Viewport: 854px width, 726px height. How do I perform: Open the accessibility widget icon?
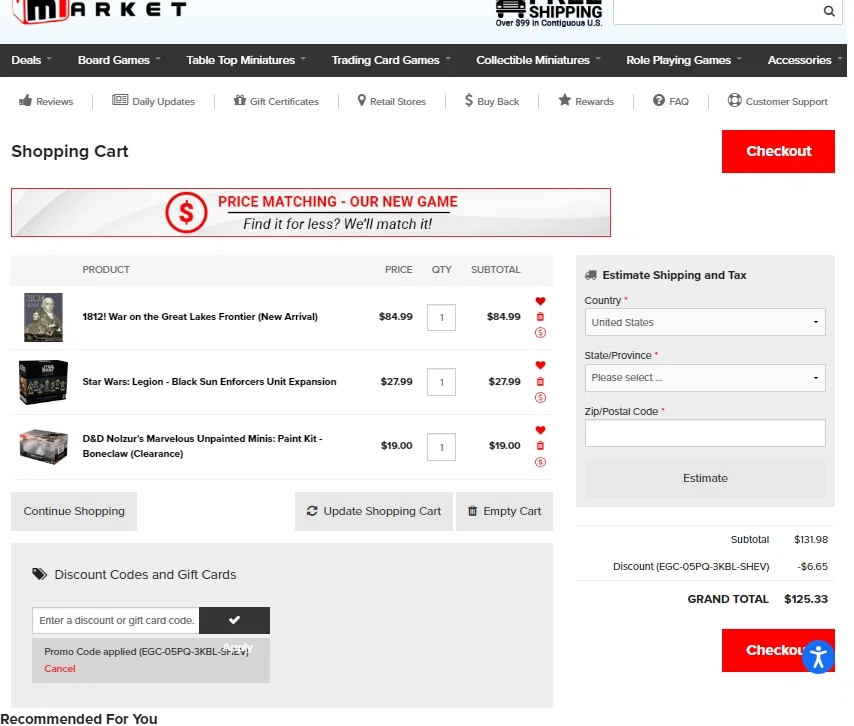point(818,657)
